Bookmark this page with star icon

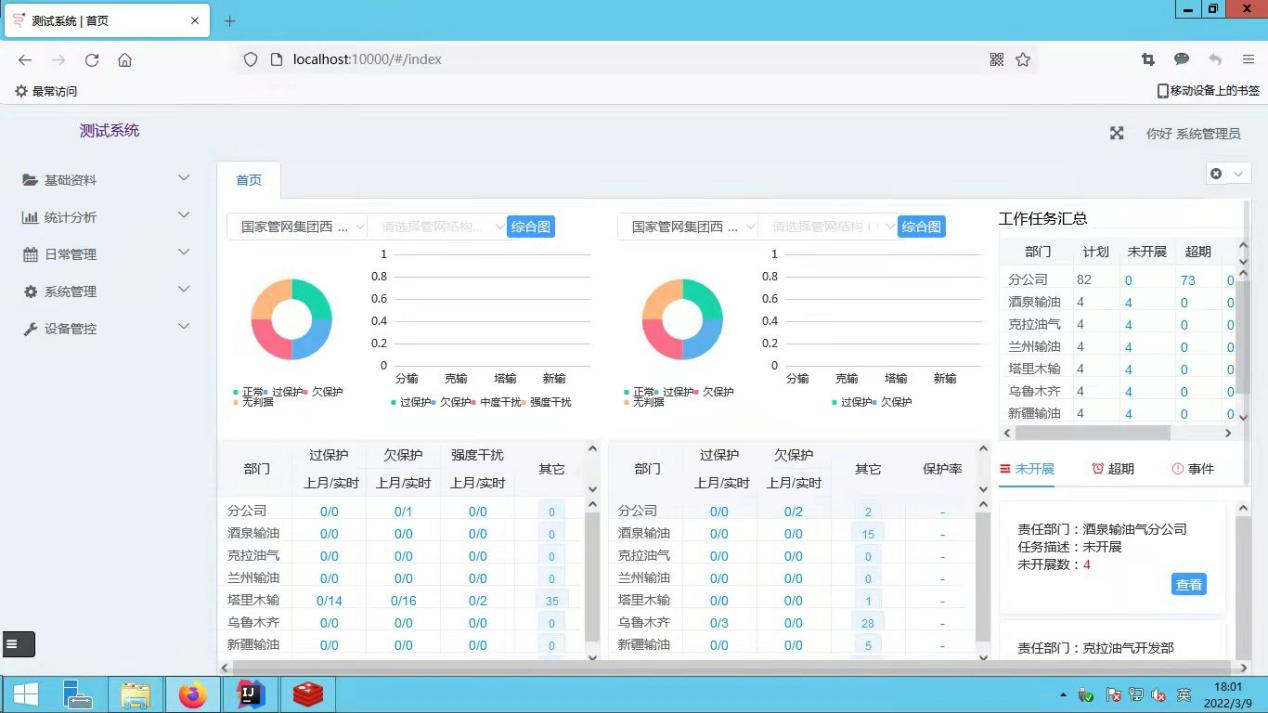click(1023, 60)
